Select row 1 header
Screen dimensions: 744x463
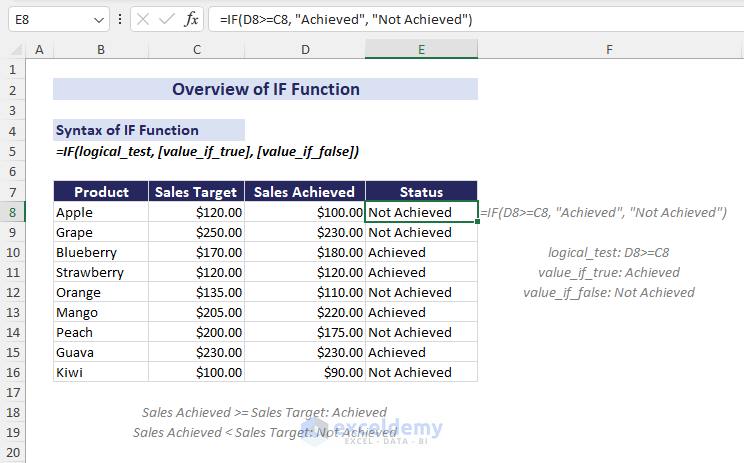(12, 70)
